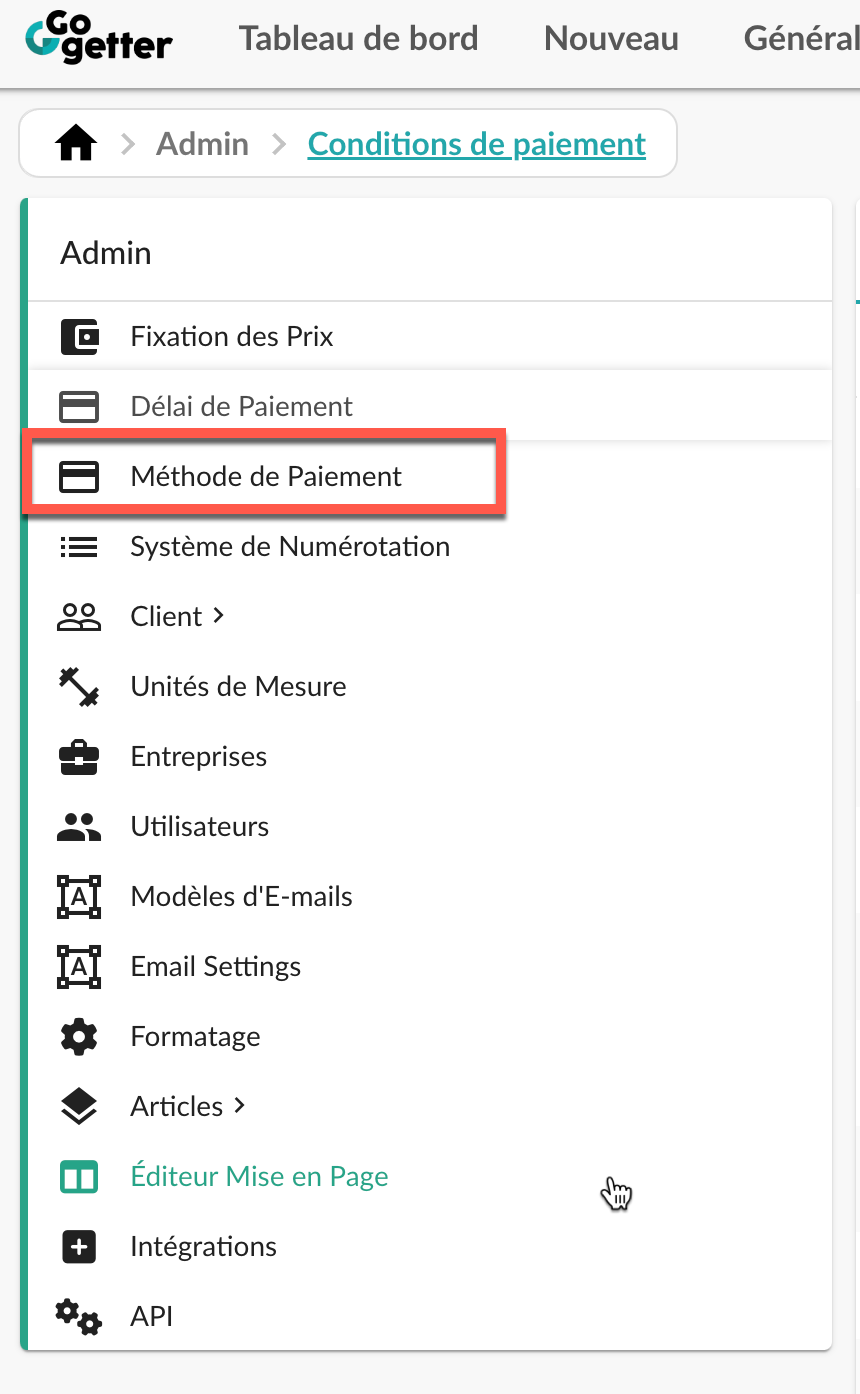Open the Conditions de paiement breadcrumb link
This screenshot has height=1394, width=860.
(477, 144)
